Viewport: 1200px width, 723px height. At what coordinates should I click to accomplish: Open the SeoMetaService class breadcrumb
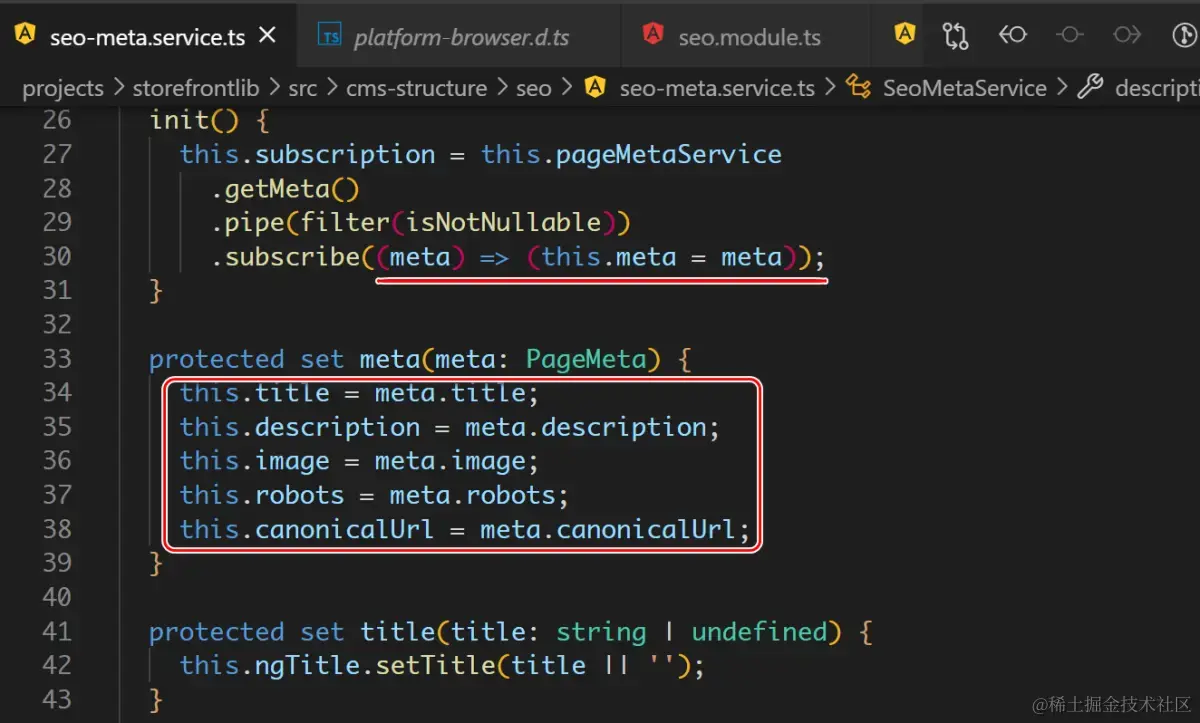point(964,88)
